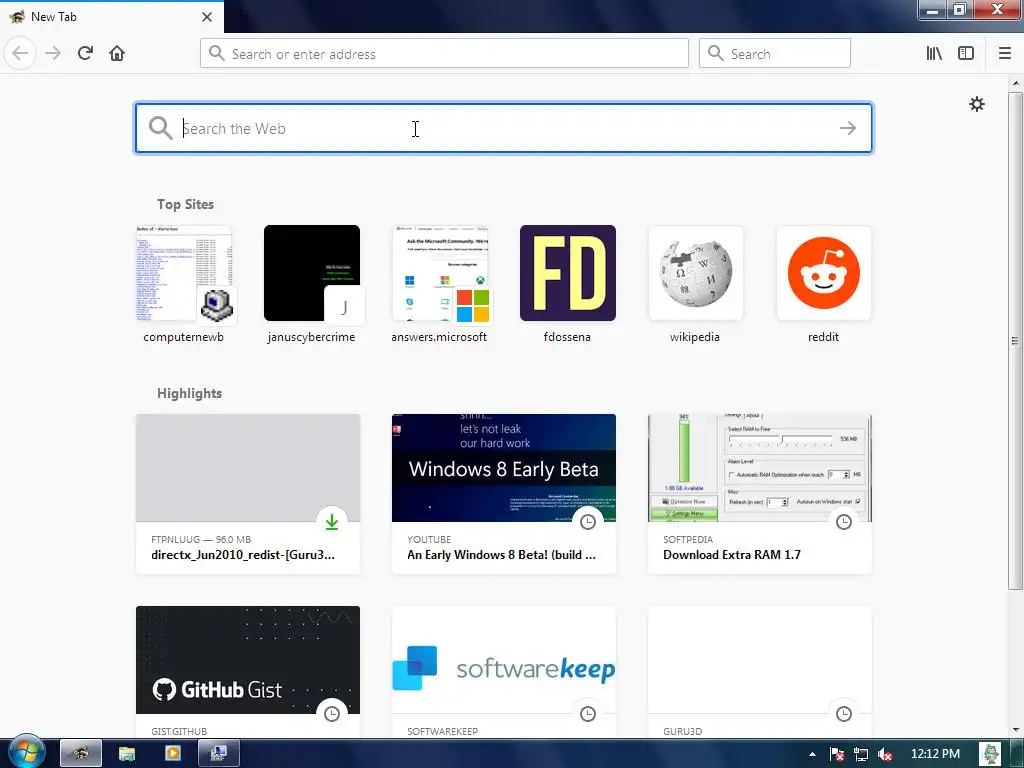This screenshot has width=1024, height=768.
Task: Open the home page icon
Action: coord(117,54)
